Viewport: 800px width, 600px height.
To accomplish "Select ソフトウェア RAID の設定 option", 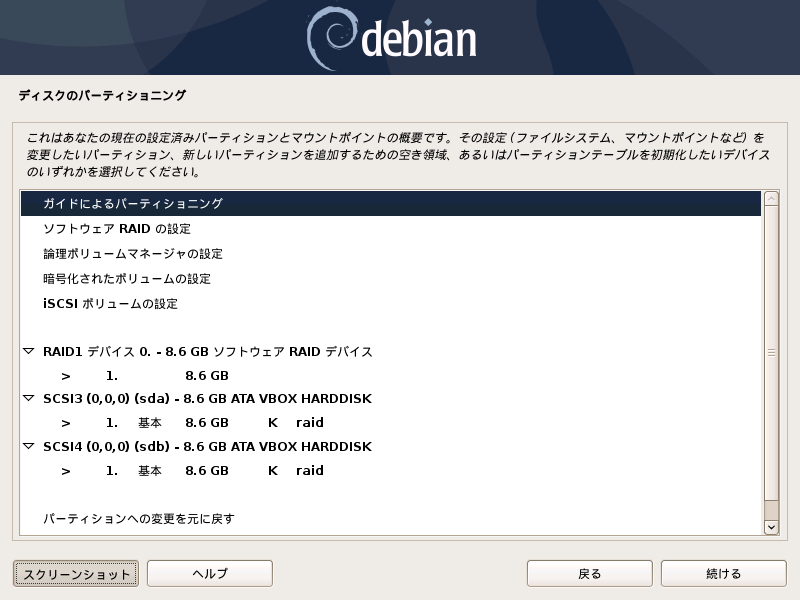I will [x=391, y=229].
